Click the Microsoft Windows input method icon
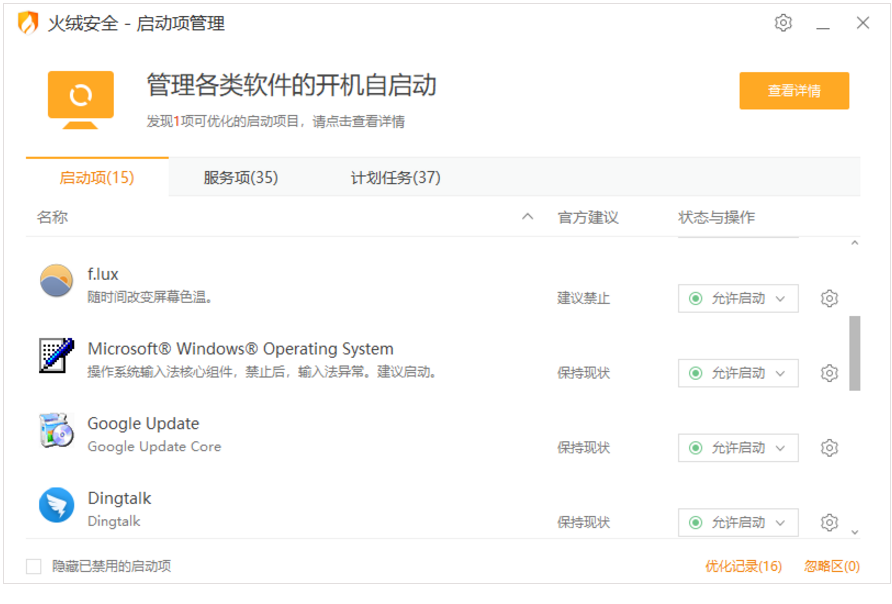 pyautogui.click(x=57, y=356)
